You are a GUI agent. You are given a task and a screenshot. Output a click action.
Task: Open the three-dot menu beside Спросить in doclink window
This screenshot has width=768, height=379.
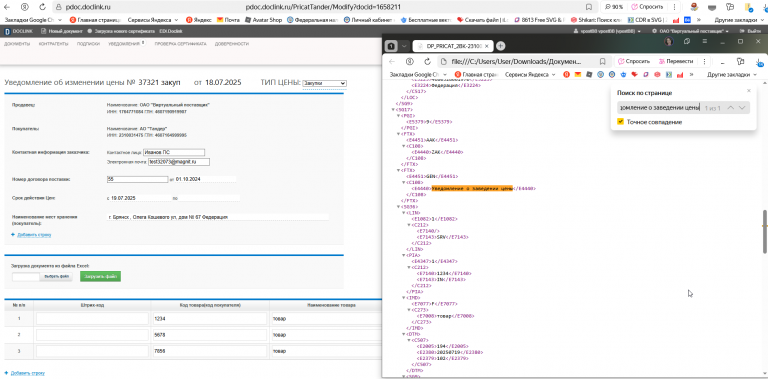pos(675,7)
